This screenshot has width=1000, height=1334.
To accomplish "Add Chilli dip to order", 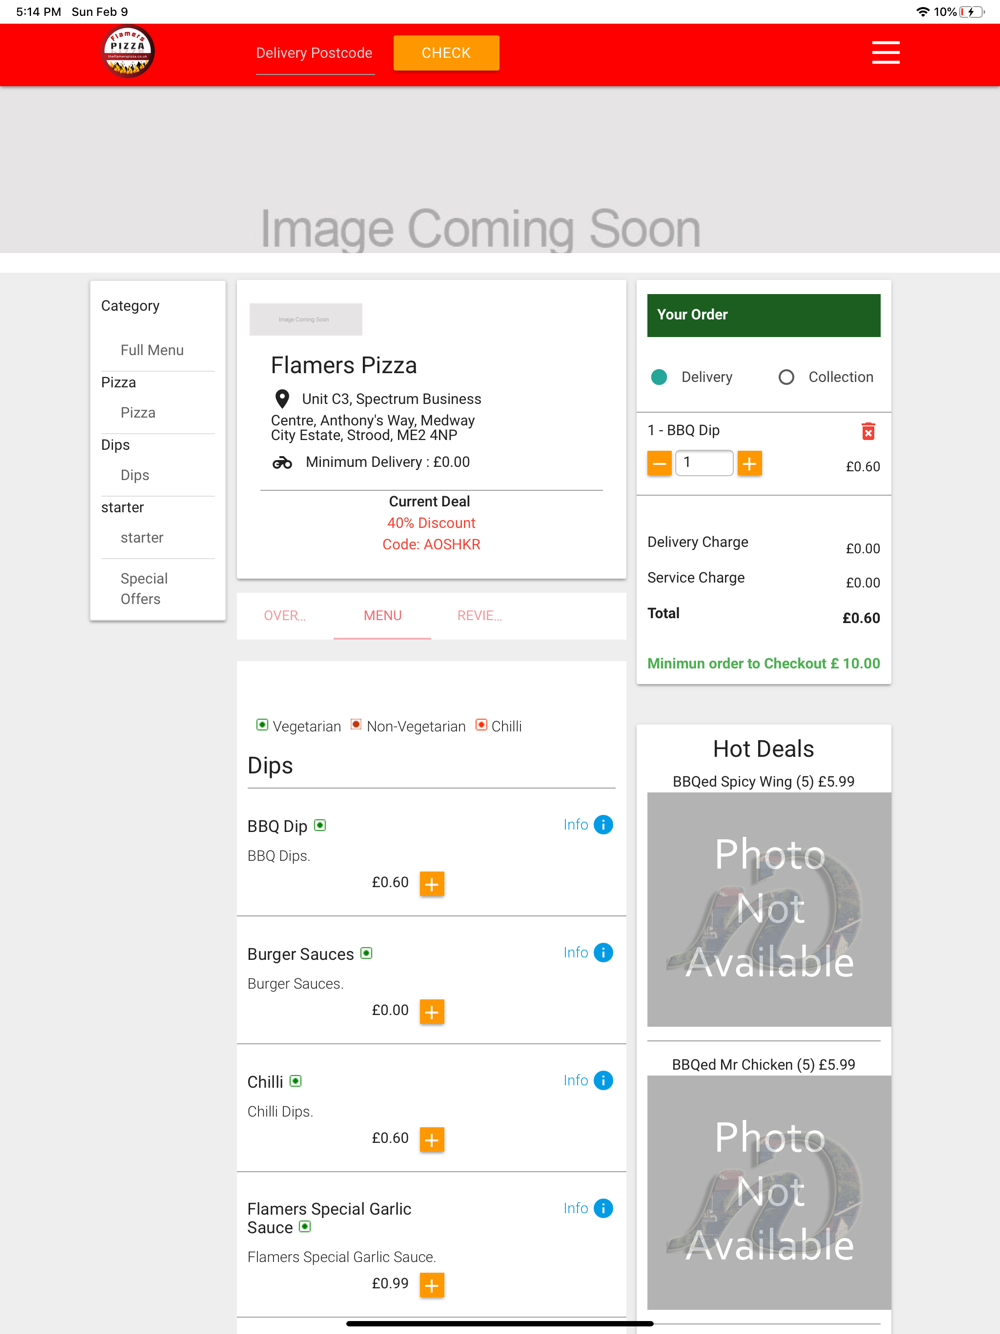I will tap(432, 1140).
